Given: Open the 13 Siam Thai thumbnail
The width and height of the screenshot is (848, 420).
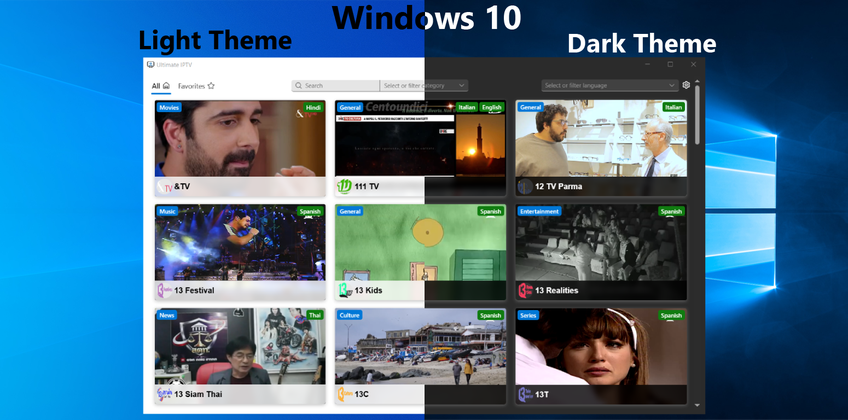Looking at the screenshot, I should click(x=240, y=346).
